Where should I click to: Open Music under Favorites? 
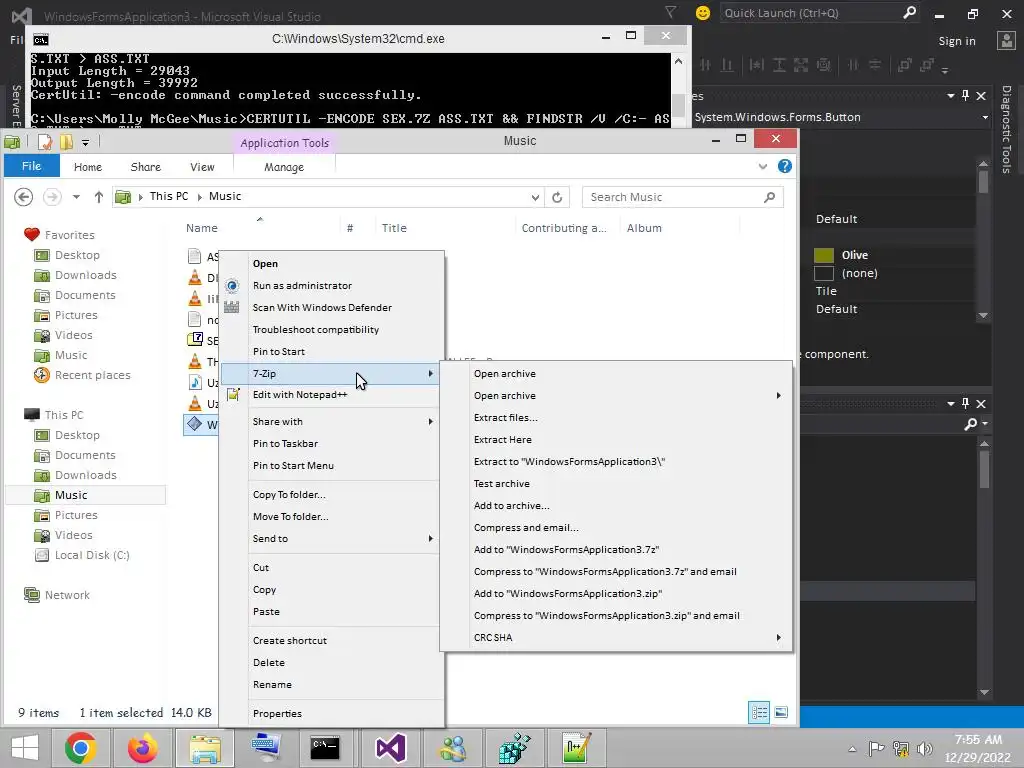pos(71,355)
